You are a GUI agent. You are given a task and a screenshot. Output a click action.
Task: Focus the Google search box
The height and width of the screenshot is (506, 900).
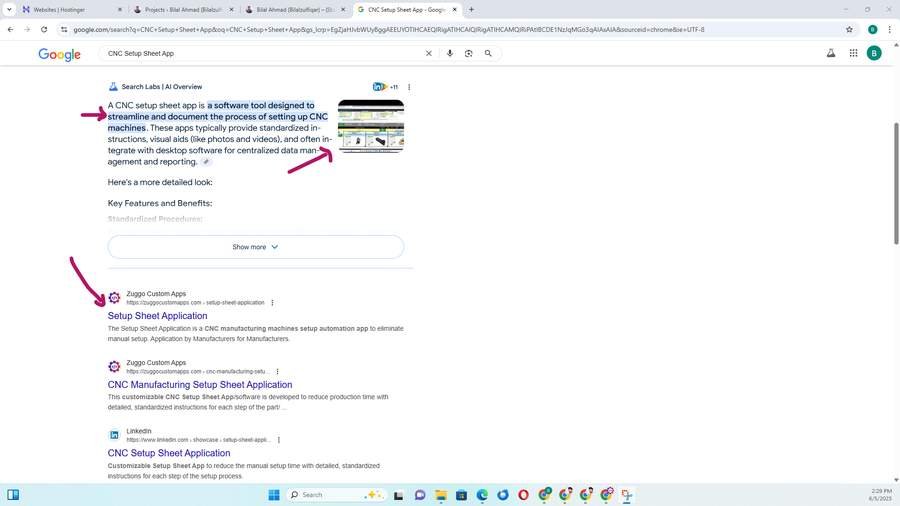[264, 53]
